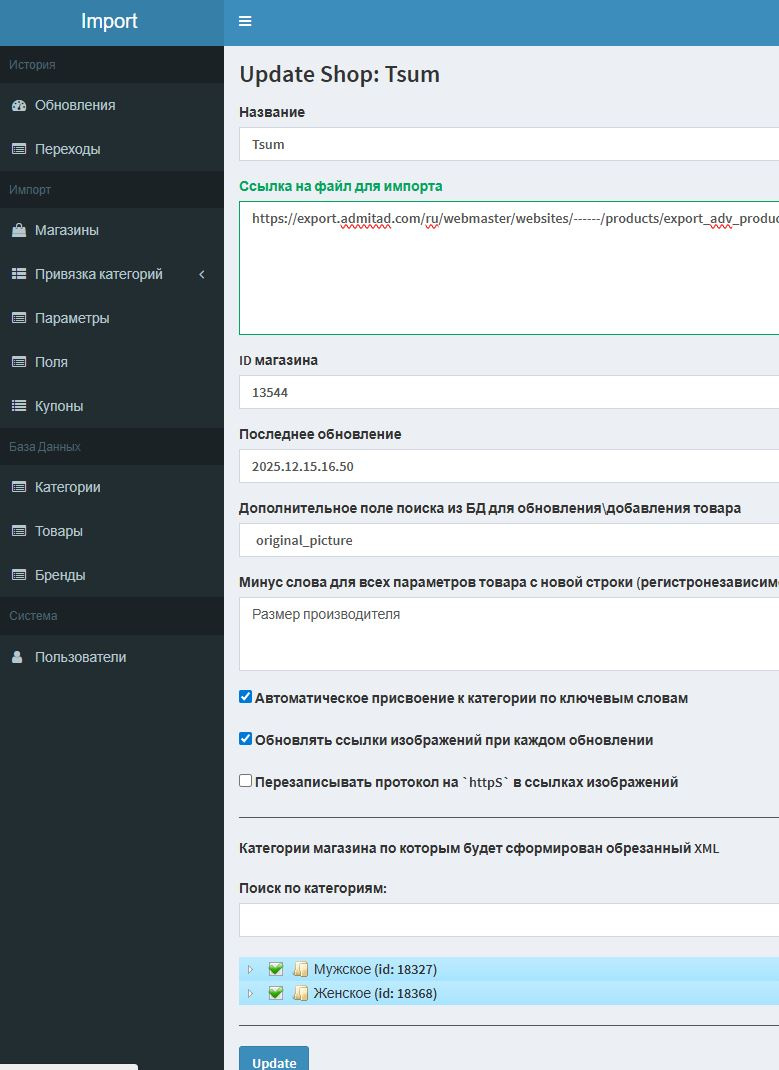This screenshot has width=779, height=1070.
Task: Click the icon beside Параметры
Action: click(18, 318)
